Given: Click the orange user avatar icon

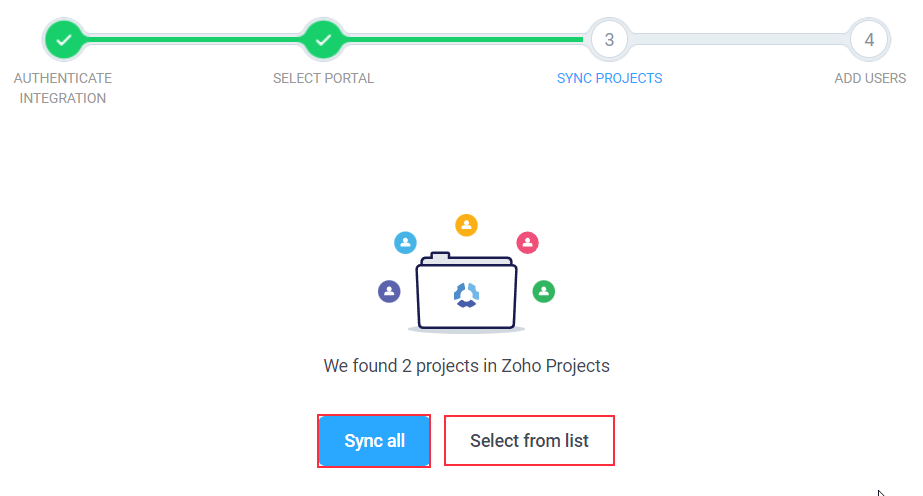Looking at the screenshot, I should coord(466,225).
